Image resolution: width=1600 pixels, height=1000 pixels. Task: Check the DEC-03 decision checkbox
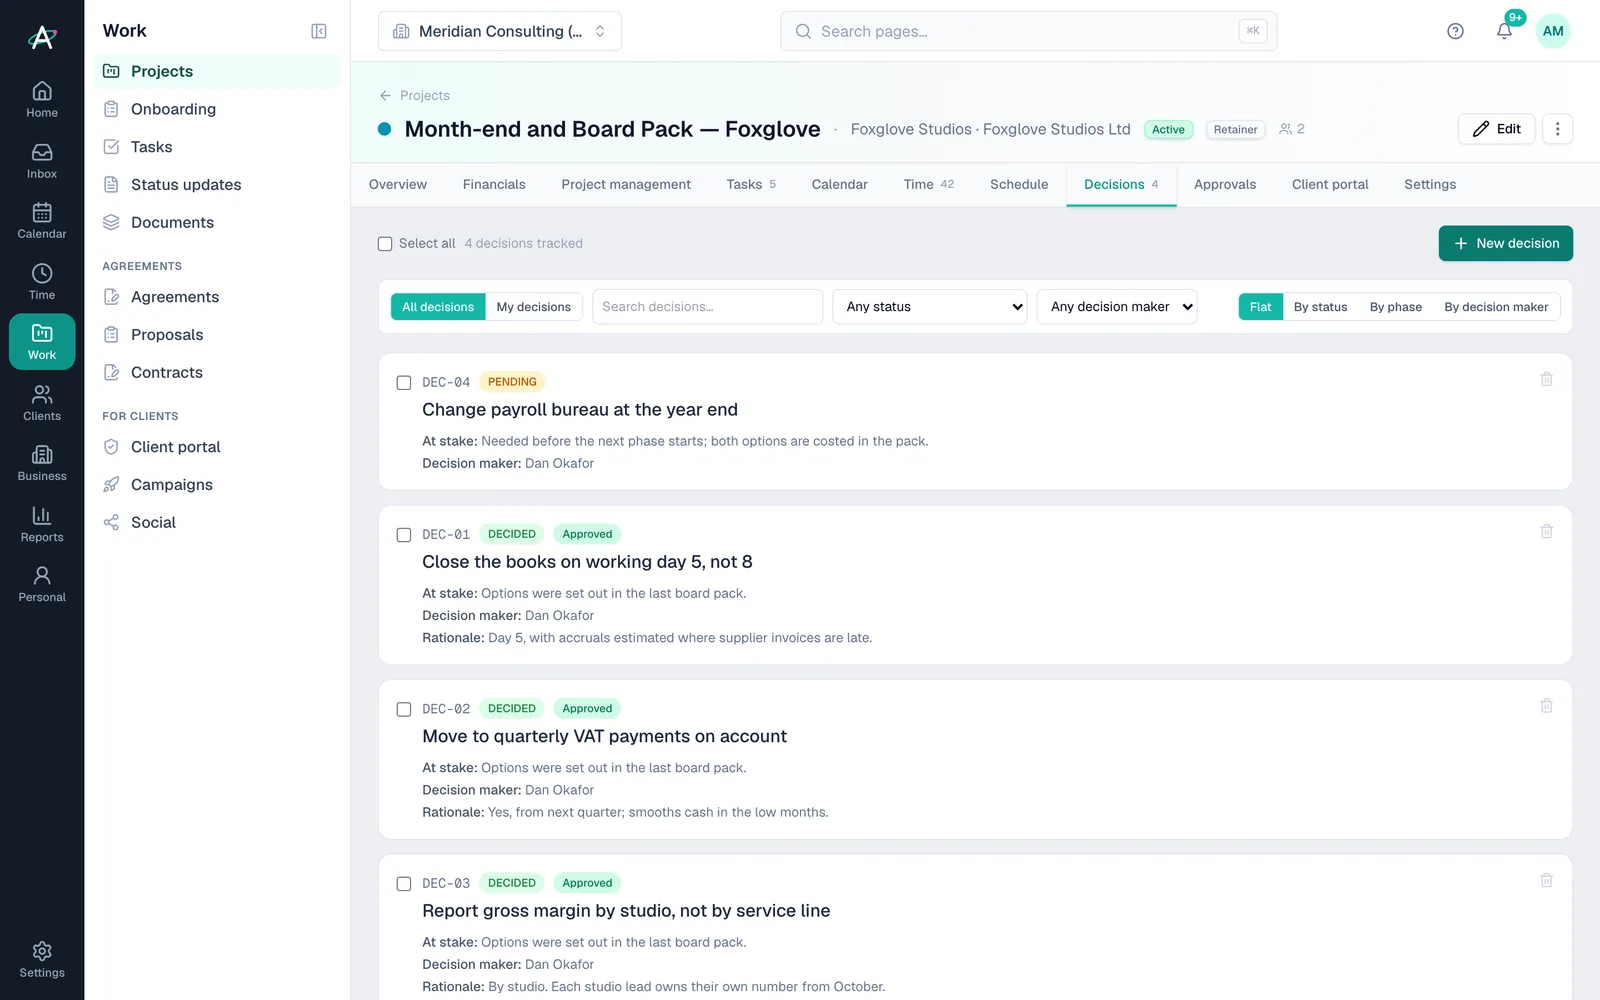pos(404,884)
